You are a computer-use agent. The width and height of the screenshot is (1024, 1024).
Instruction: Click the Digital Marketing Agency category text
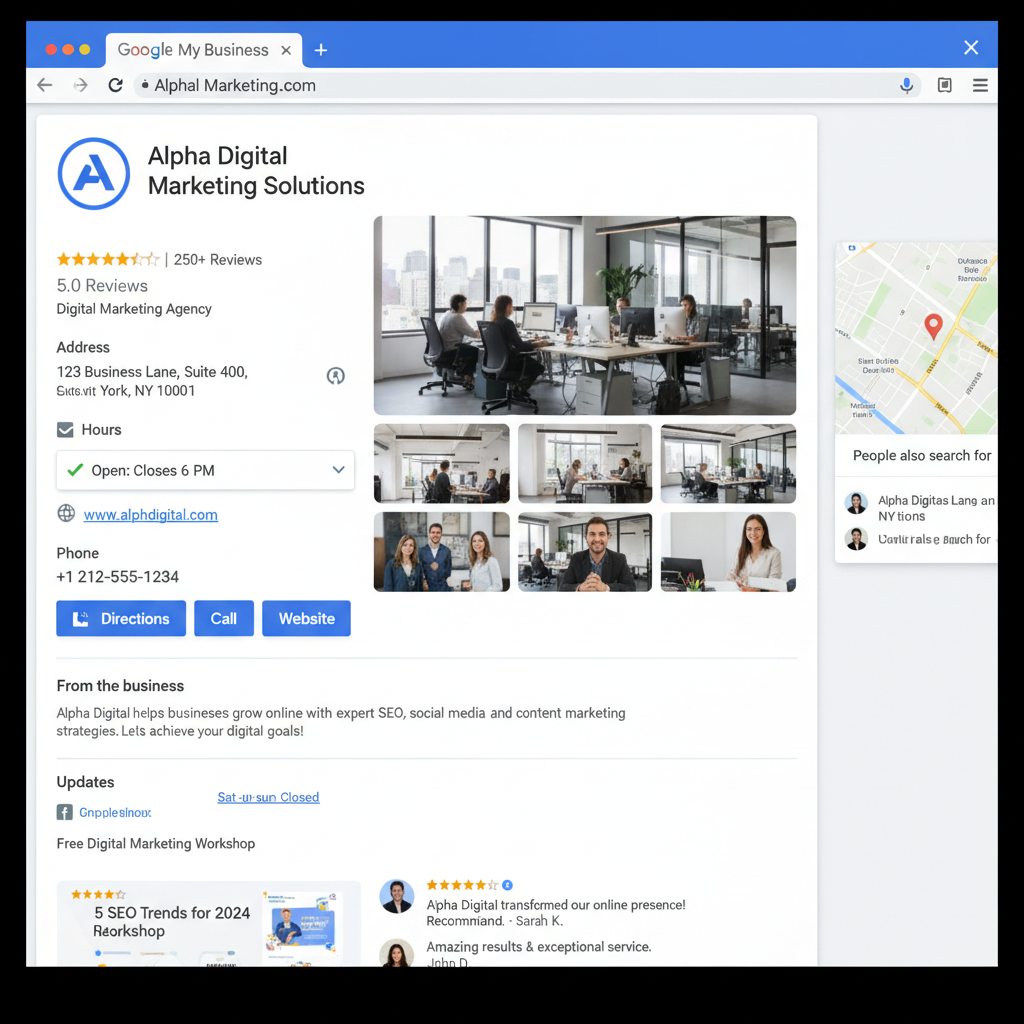click(x=134, y=309)
